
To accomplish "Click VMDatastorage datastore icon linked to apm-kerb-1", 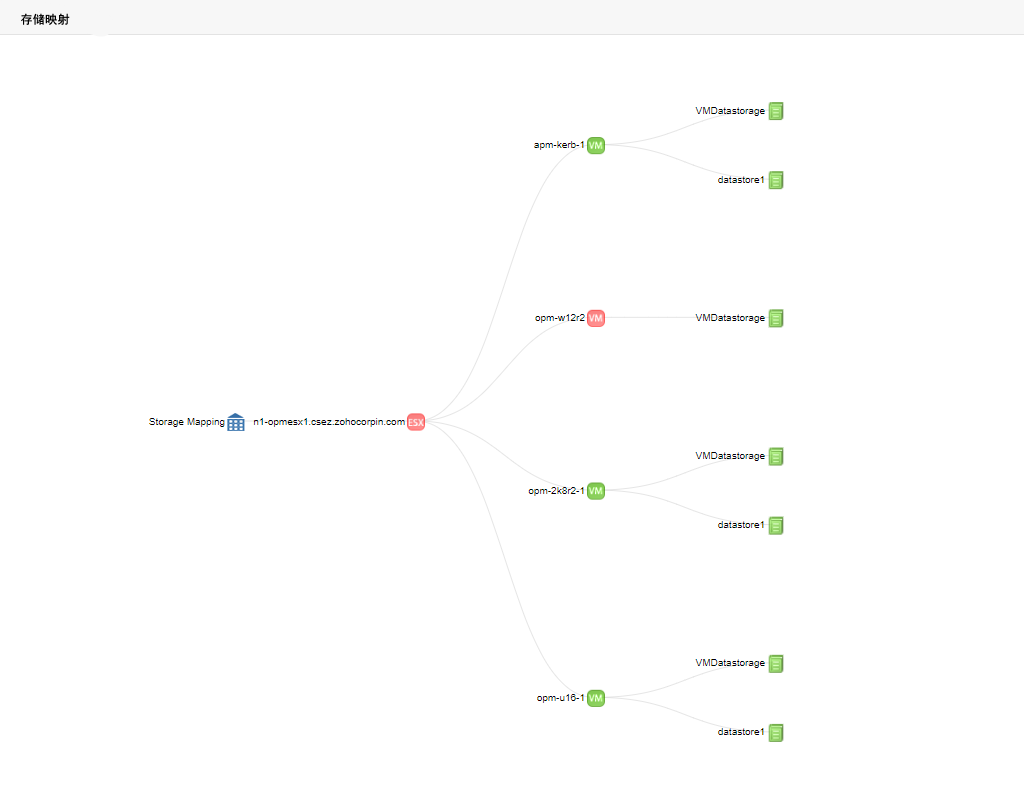I will tap(776, 111).
